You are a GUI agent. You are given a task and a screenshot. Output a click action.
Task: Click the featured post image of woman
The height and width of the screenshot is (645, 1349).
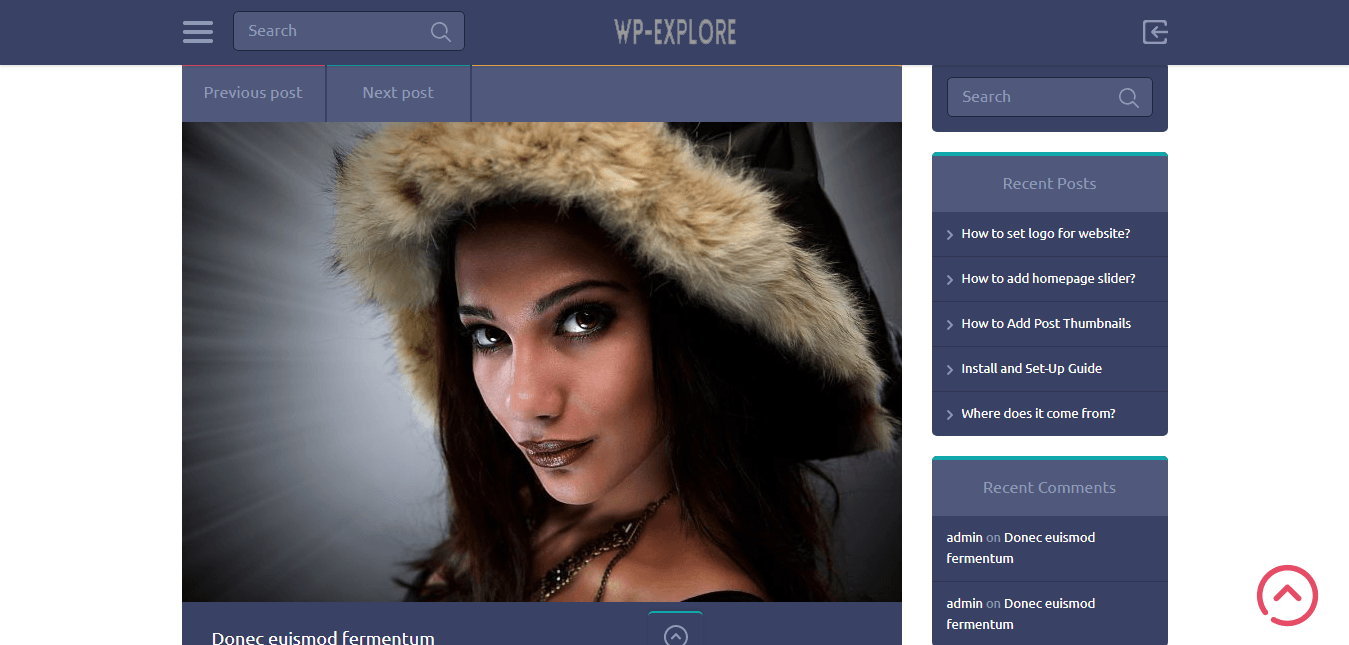[x=542, y=362]
